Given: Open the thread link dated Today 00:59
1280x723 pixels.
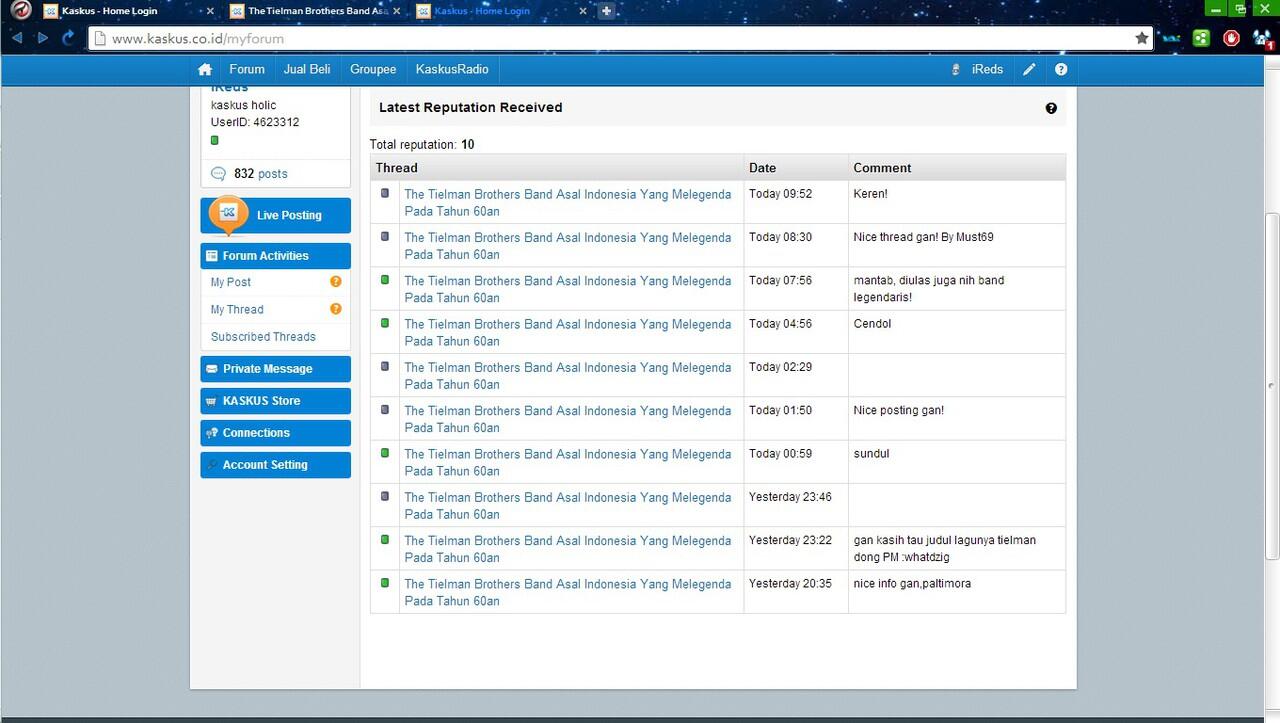Looking at the screenshot, I should click(x=567, y=462).
